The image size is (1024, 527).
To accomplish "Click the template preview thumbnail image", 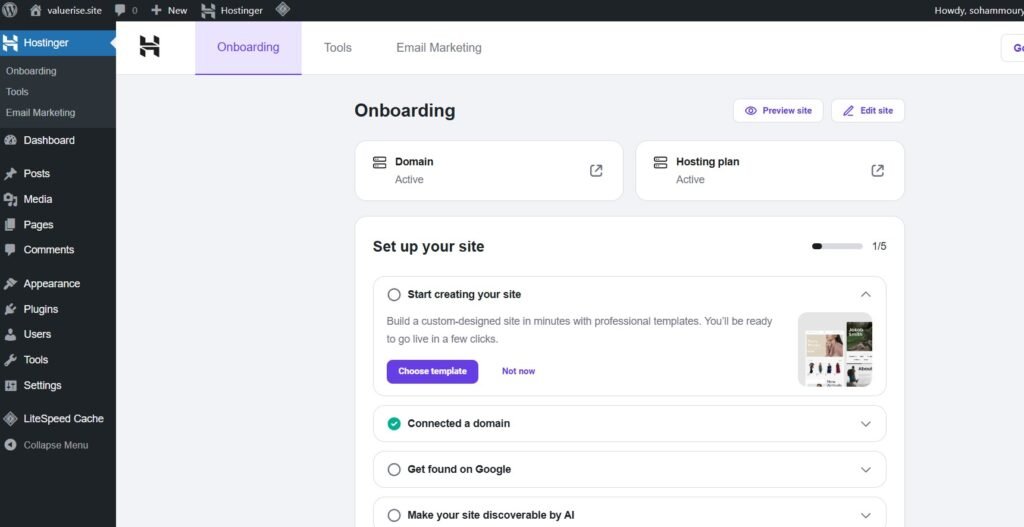I will [835, 349].
